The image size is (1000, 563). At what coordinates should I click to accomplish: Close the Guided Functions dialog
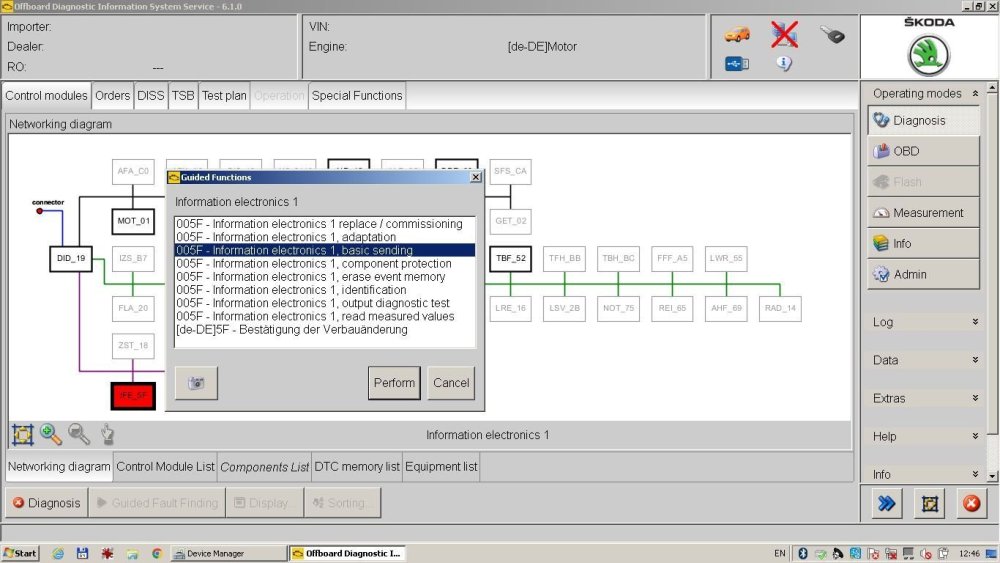click(x=476, y=177)
